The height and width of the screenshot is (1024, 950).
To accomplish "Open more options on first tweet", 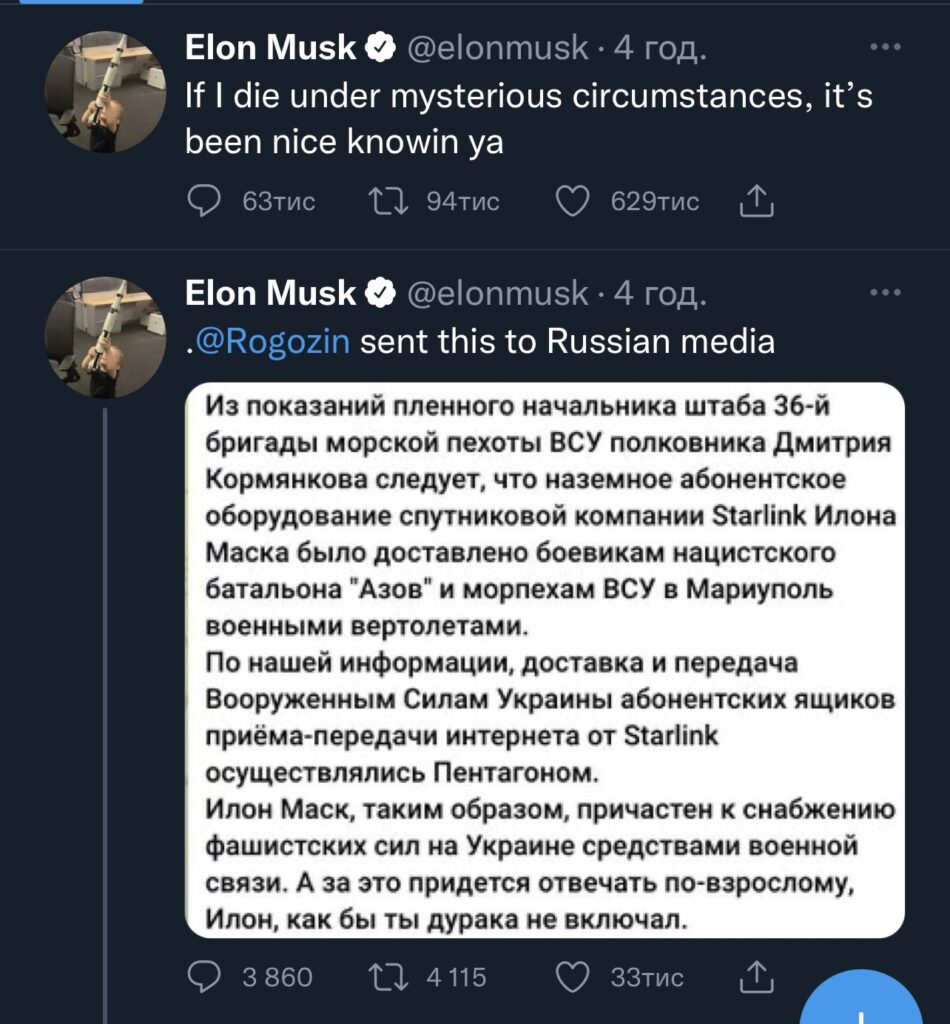I will [886, 46].
